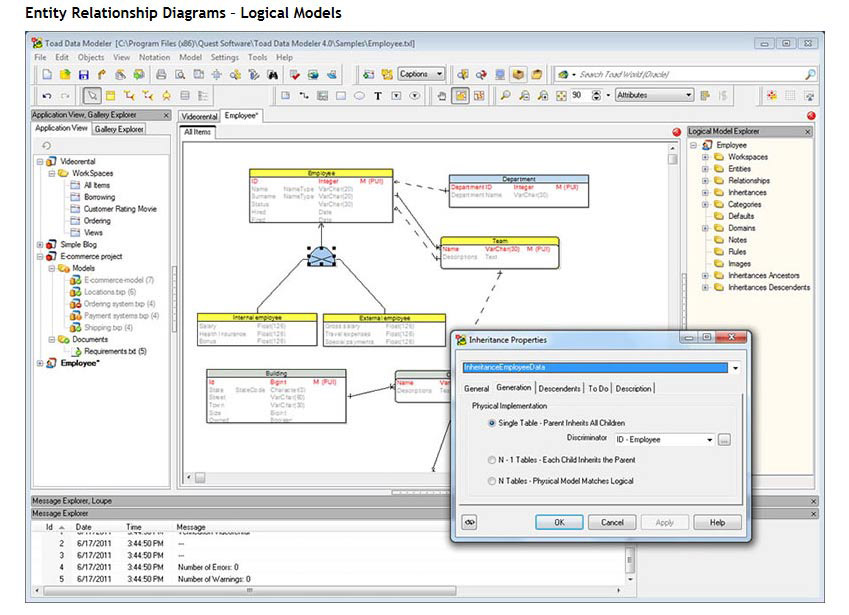Select Domains folder in Logical Model Explorer
Image resolution: width=849 pixels, height=615 pixels.
741,228
